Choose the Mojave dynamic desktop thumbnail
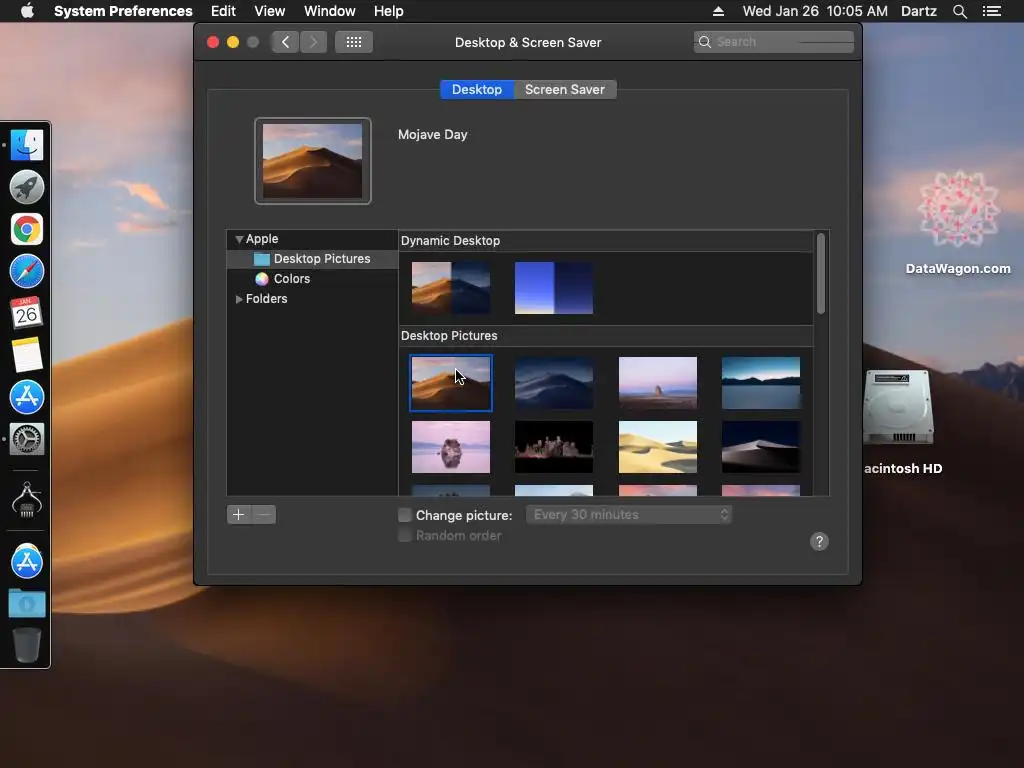The image size is (1024, 768). click(451, 288)
